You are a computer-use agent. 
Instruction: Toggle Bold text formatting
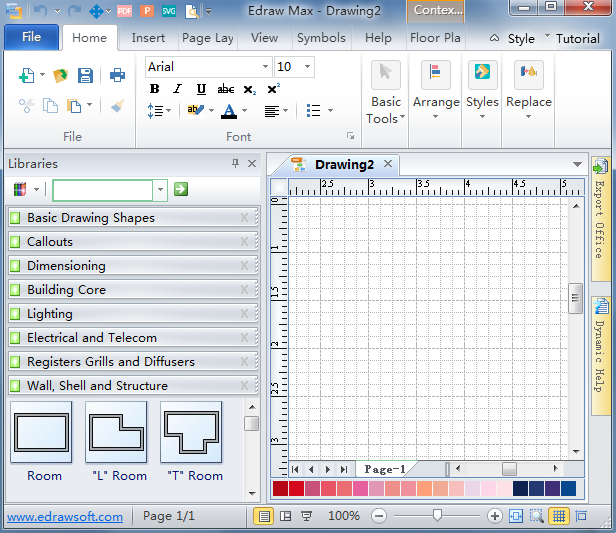pyautogui.click(x=154, y=89)
